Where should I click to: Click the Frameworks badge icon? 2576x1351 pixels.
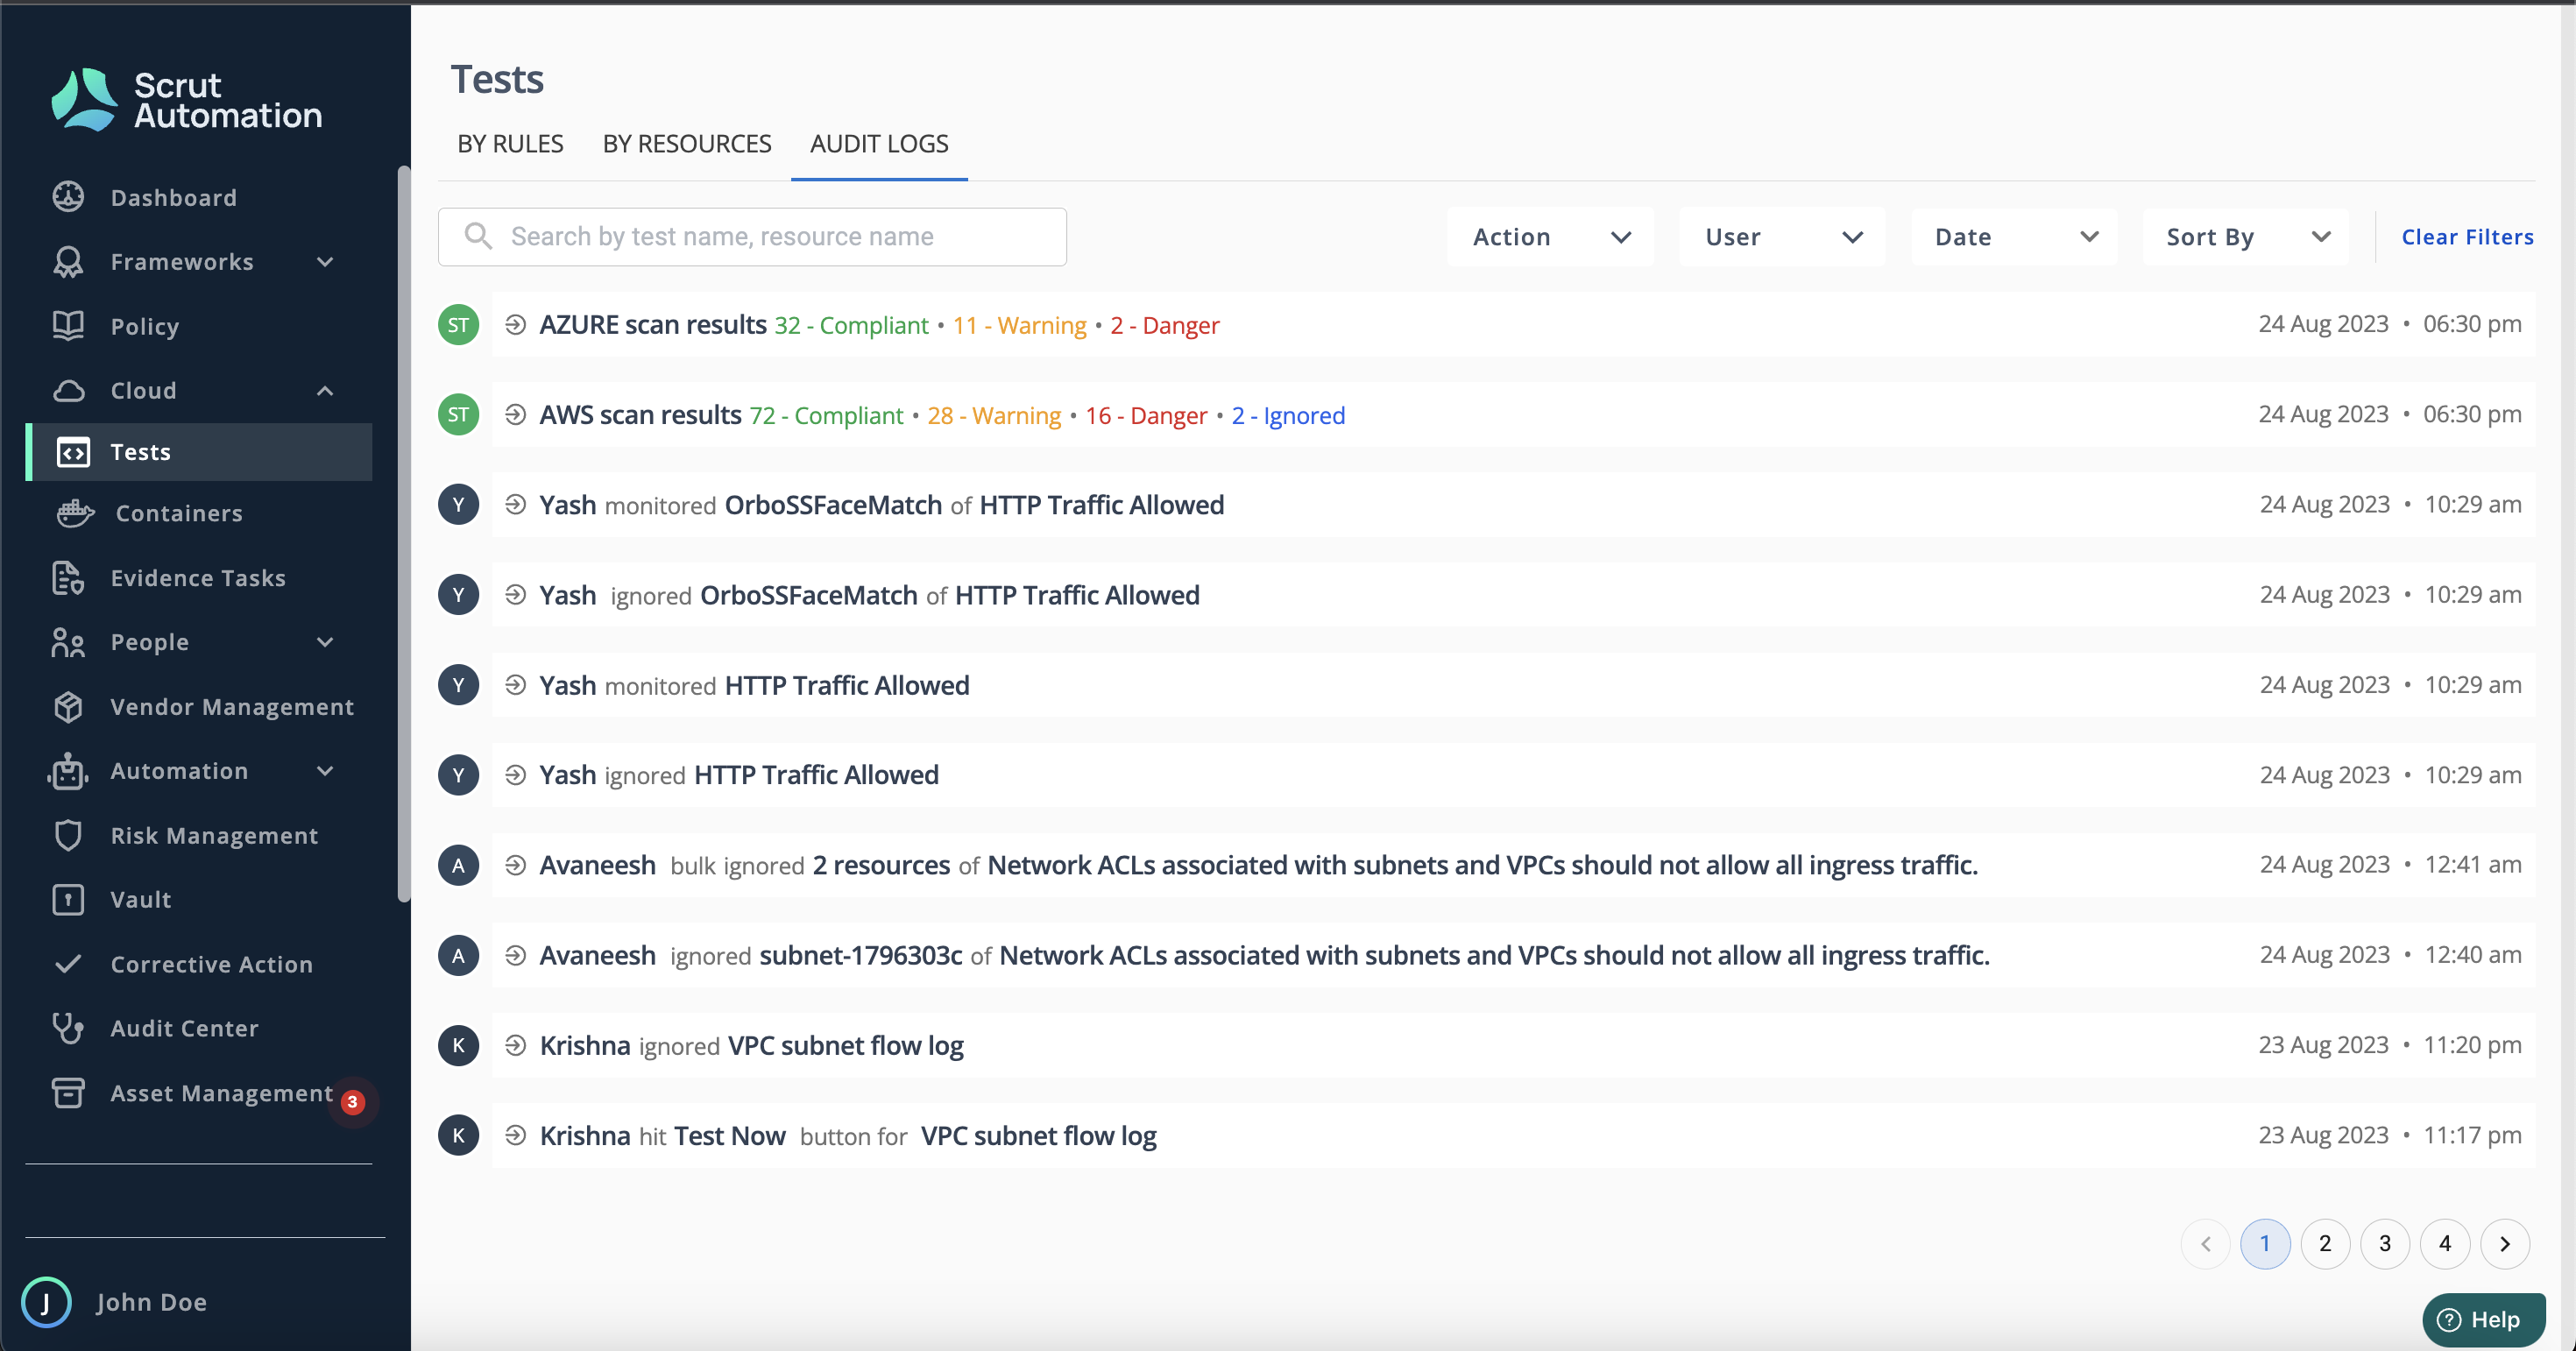point(68,262)
